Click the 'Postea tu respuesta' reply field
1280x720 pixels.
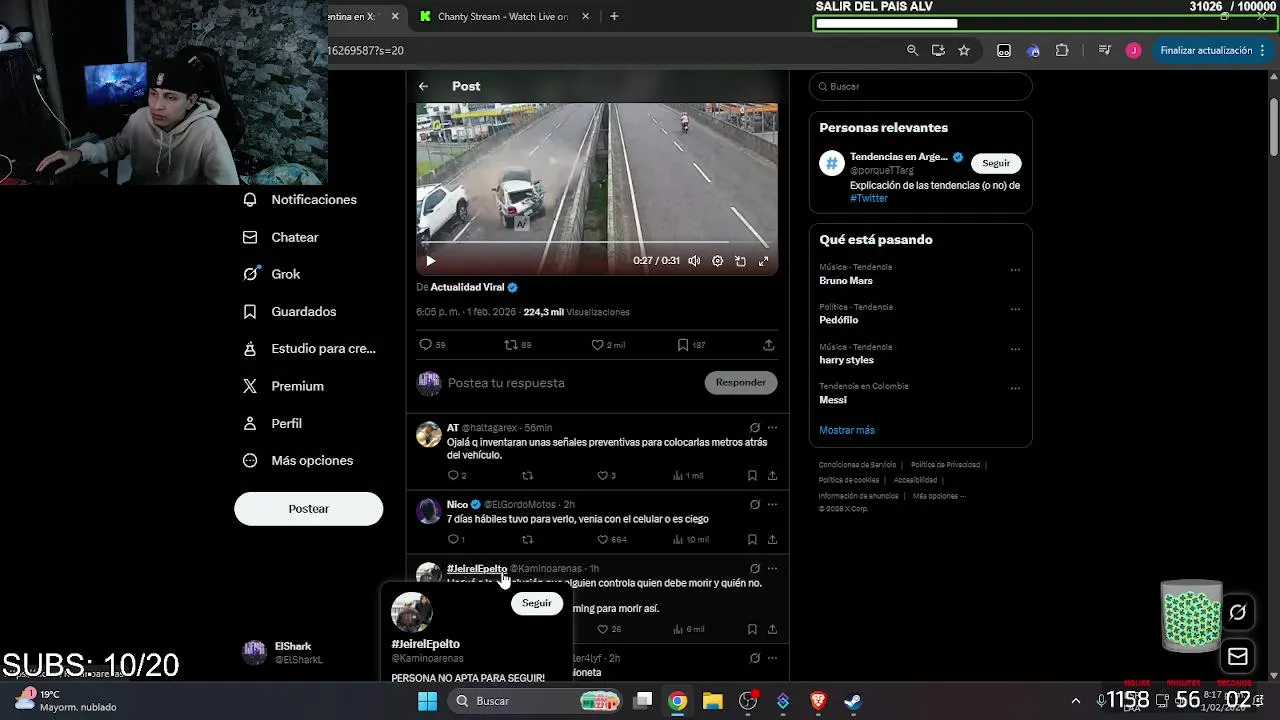click(570, 383)
